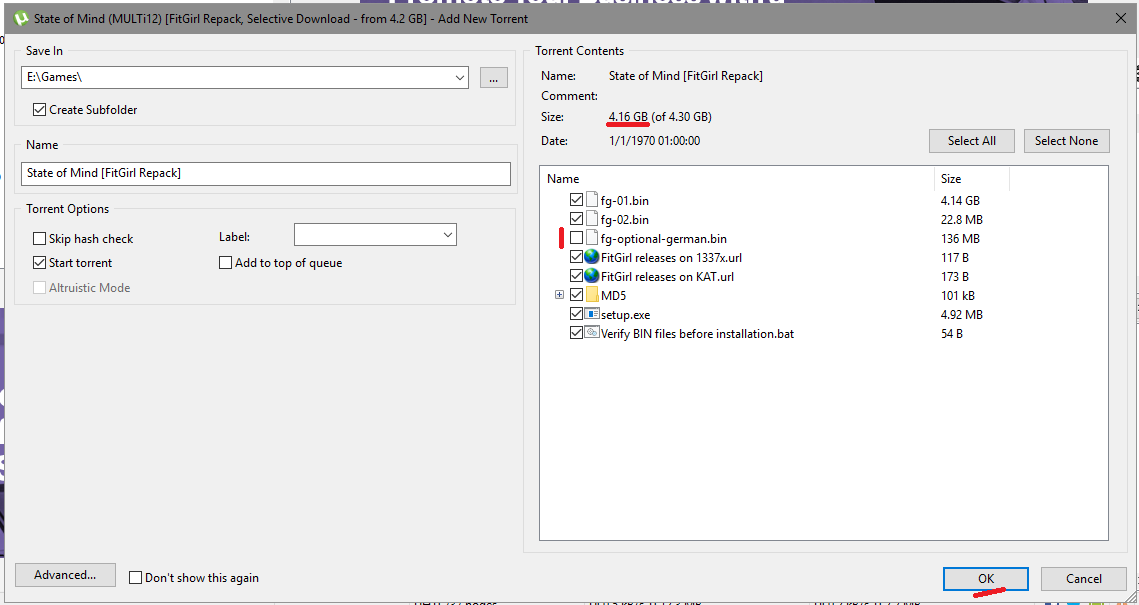
Task: Select setup.exe file name
Action: (625, 314)
